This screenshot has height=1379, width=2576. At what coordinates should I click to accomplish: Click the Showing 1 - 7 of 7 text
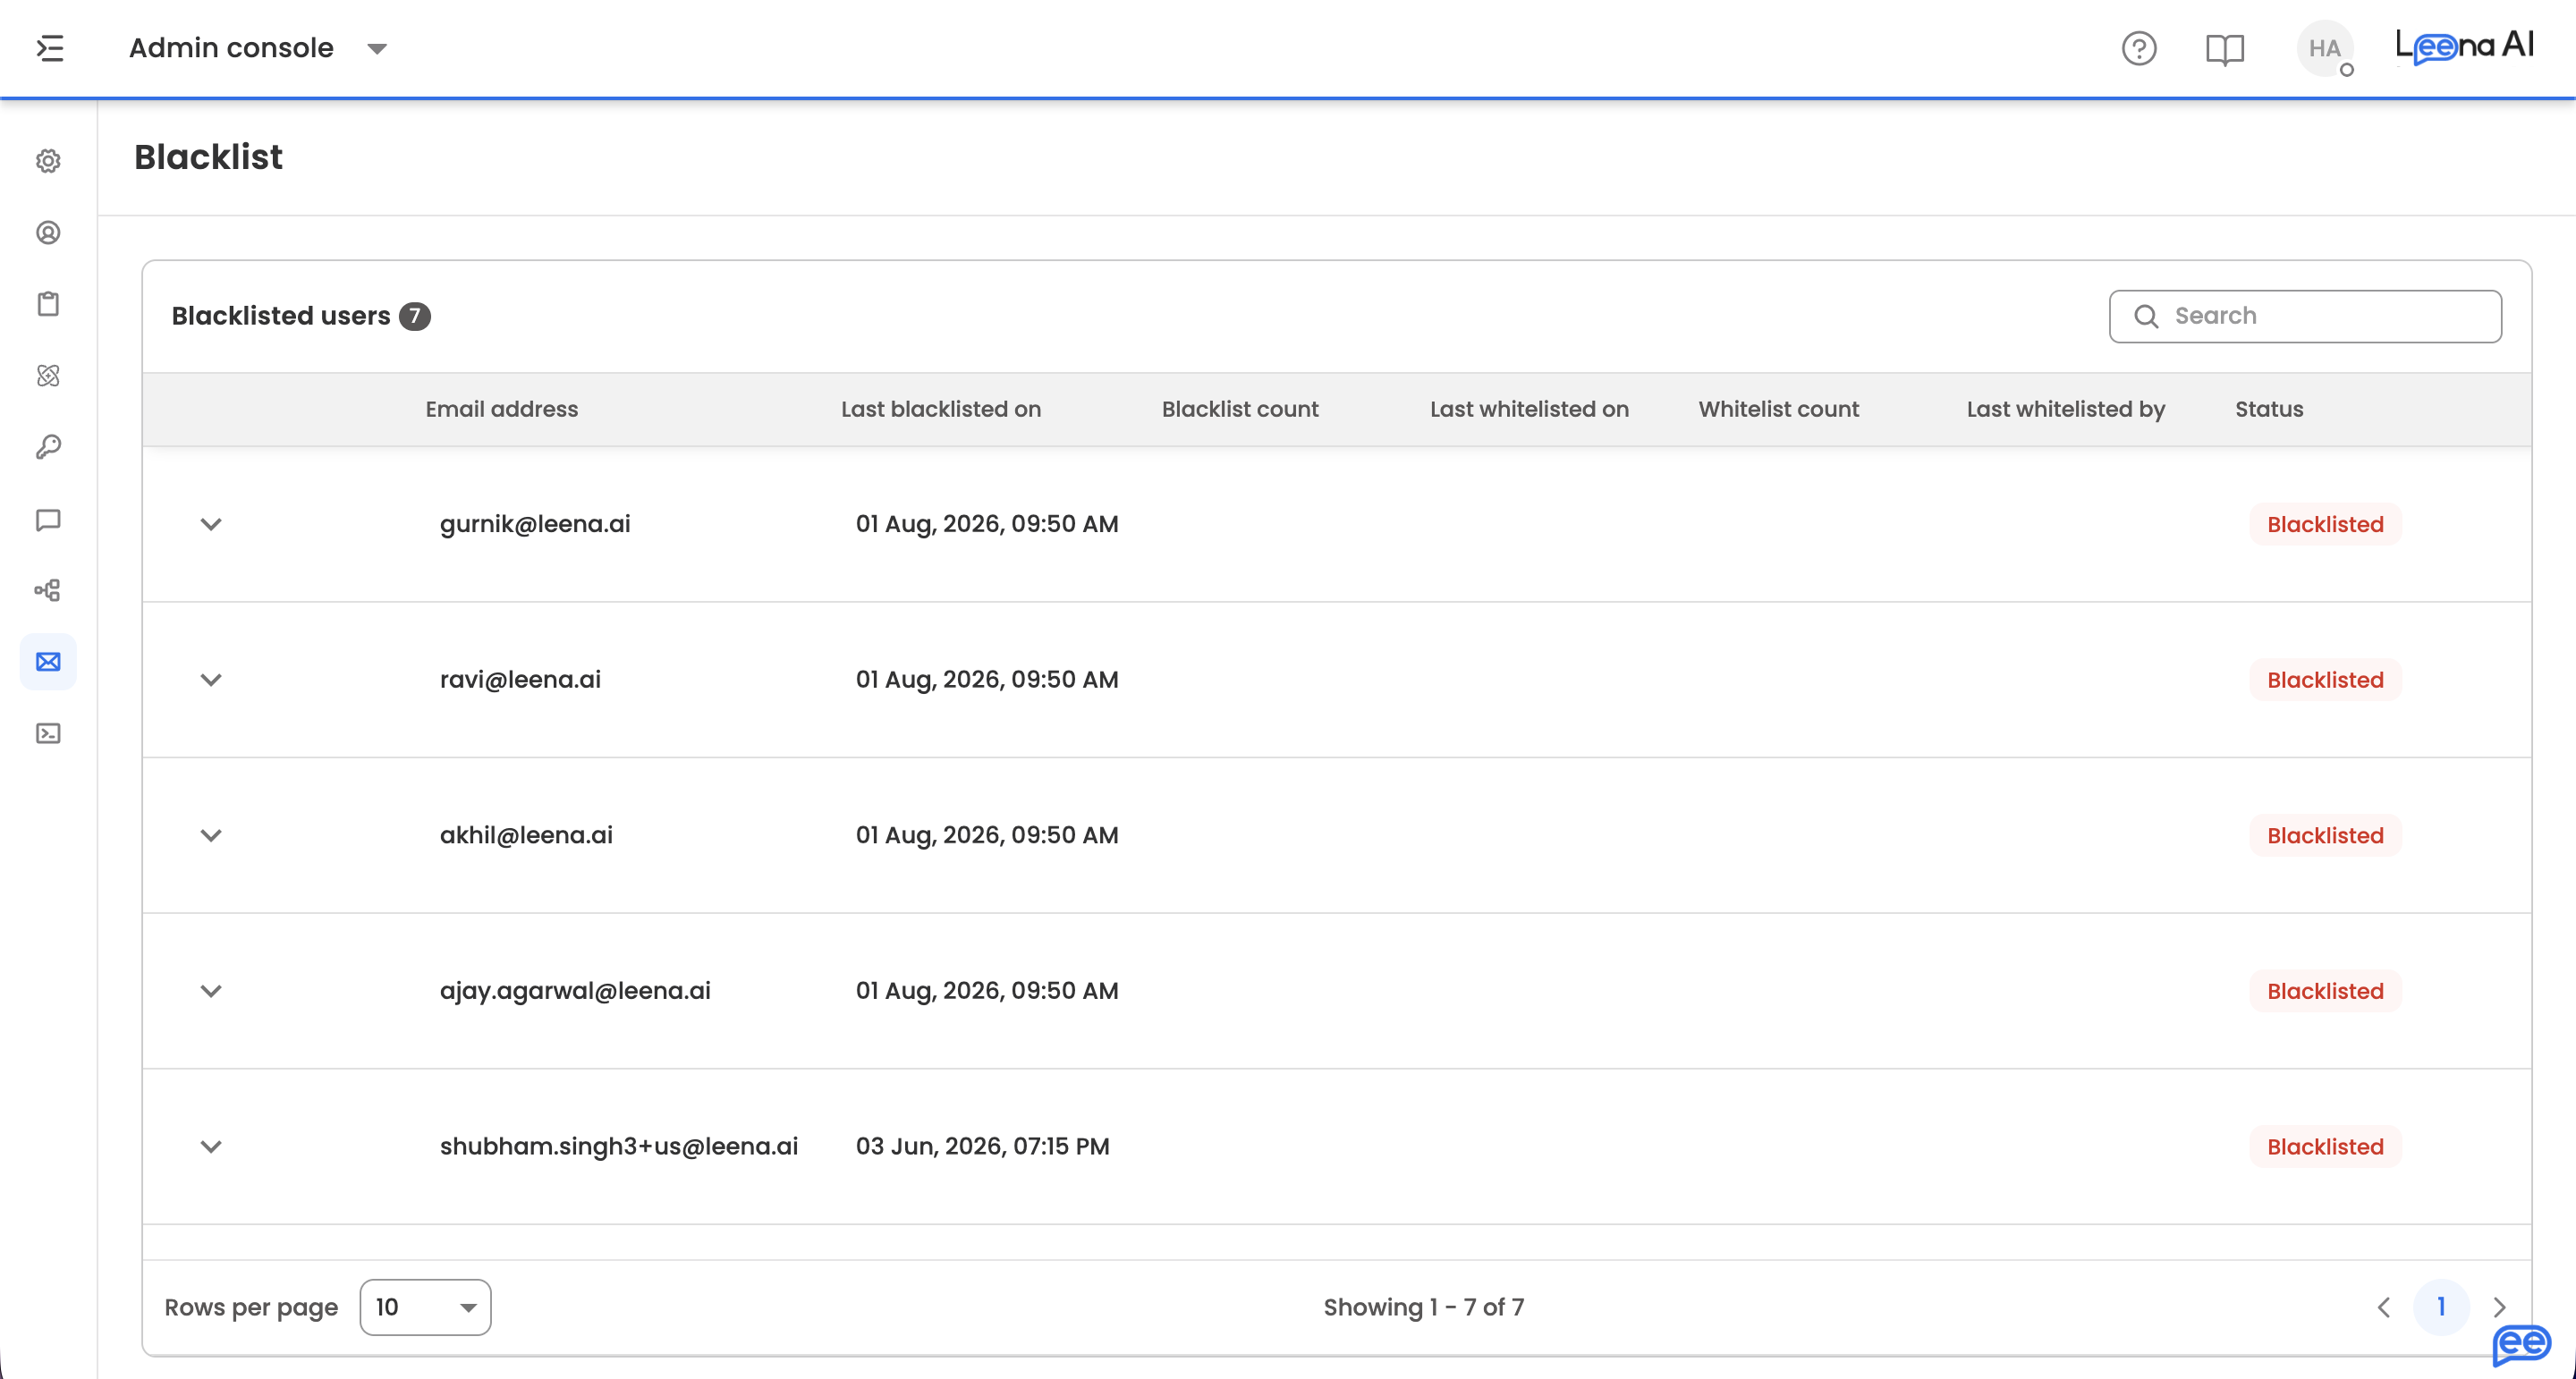1424,1307
